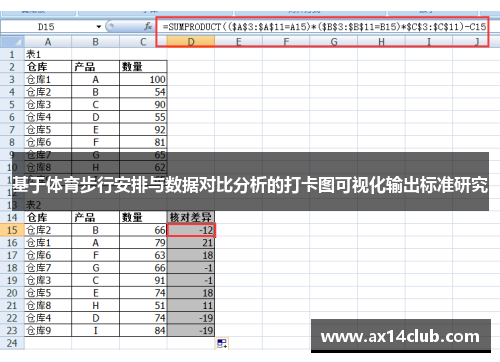Click quantity cell 90

click(x=143, y=104)
